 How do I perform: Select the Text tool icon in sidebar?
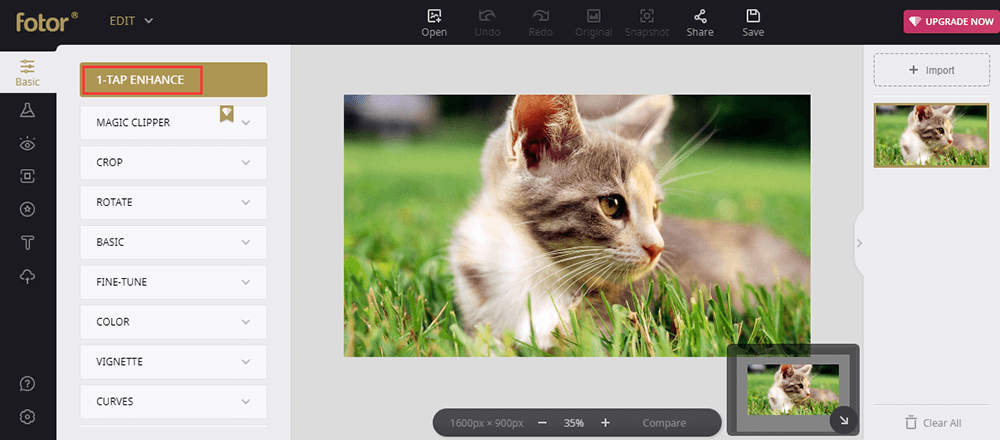click(28, 242)
